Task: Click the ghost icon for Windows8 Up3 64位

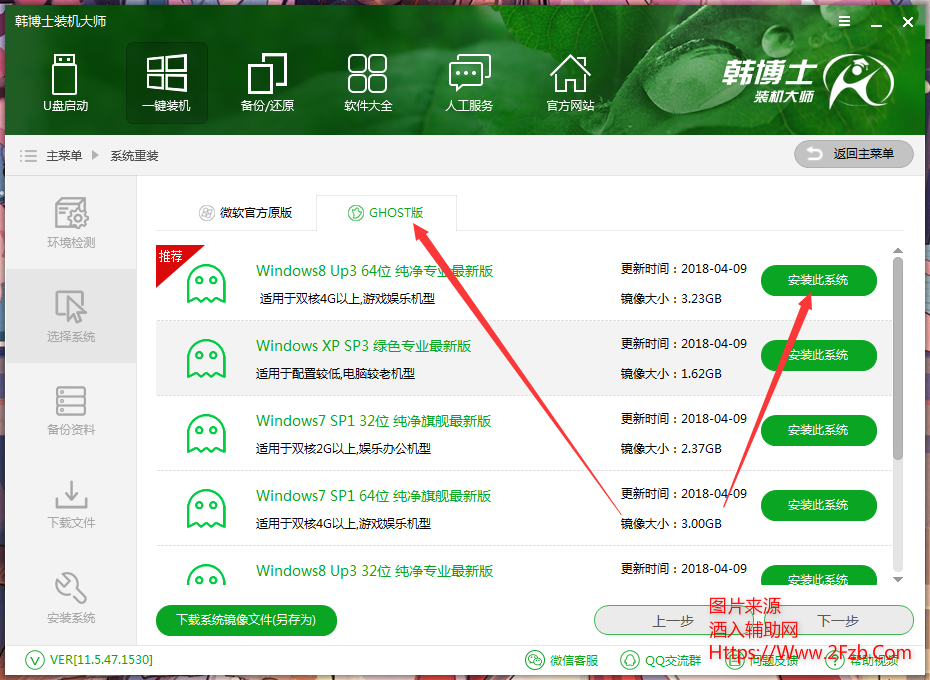Action: click(x=206, y=284)
